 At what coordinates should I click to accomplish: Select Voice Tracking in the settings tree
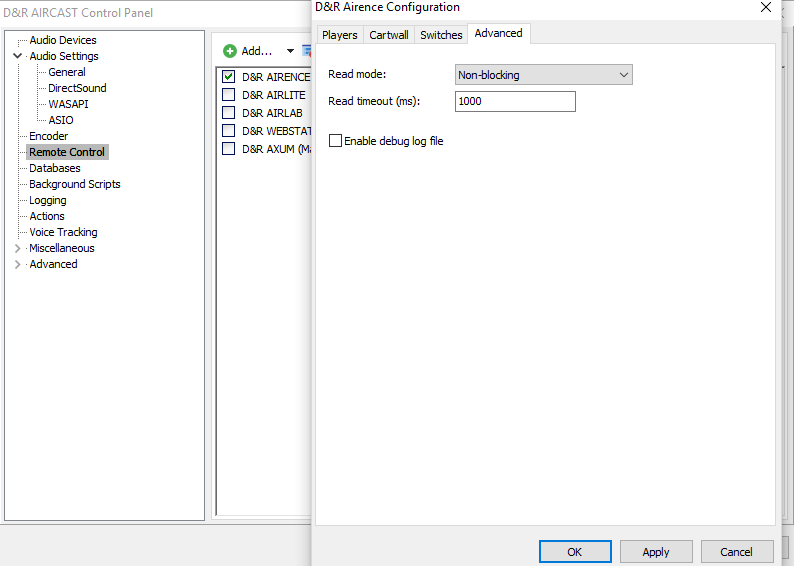63,232
